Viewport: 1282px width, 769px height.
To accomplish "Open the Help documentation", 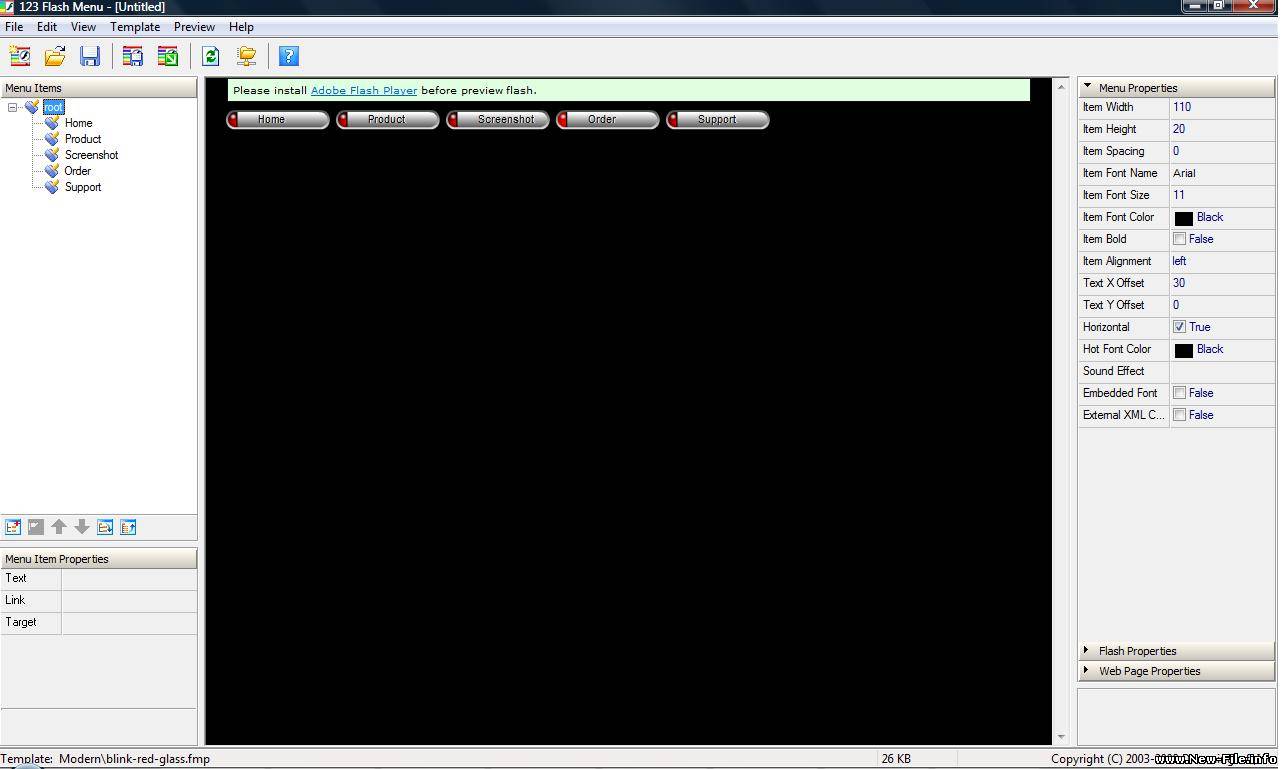I will point(289,56).
